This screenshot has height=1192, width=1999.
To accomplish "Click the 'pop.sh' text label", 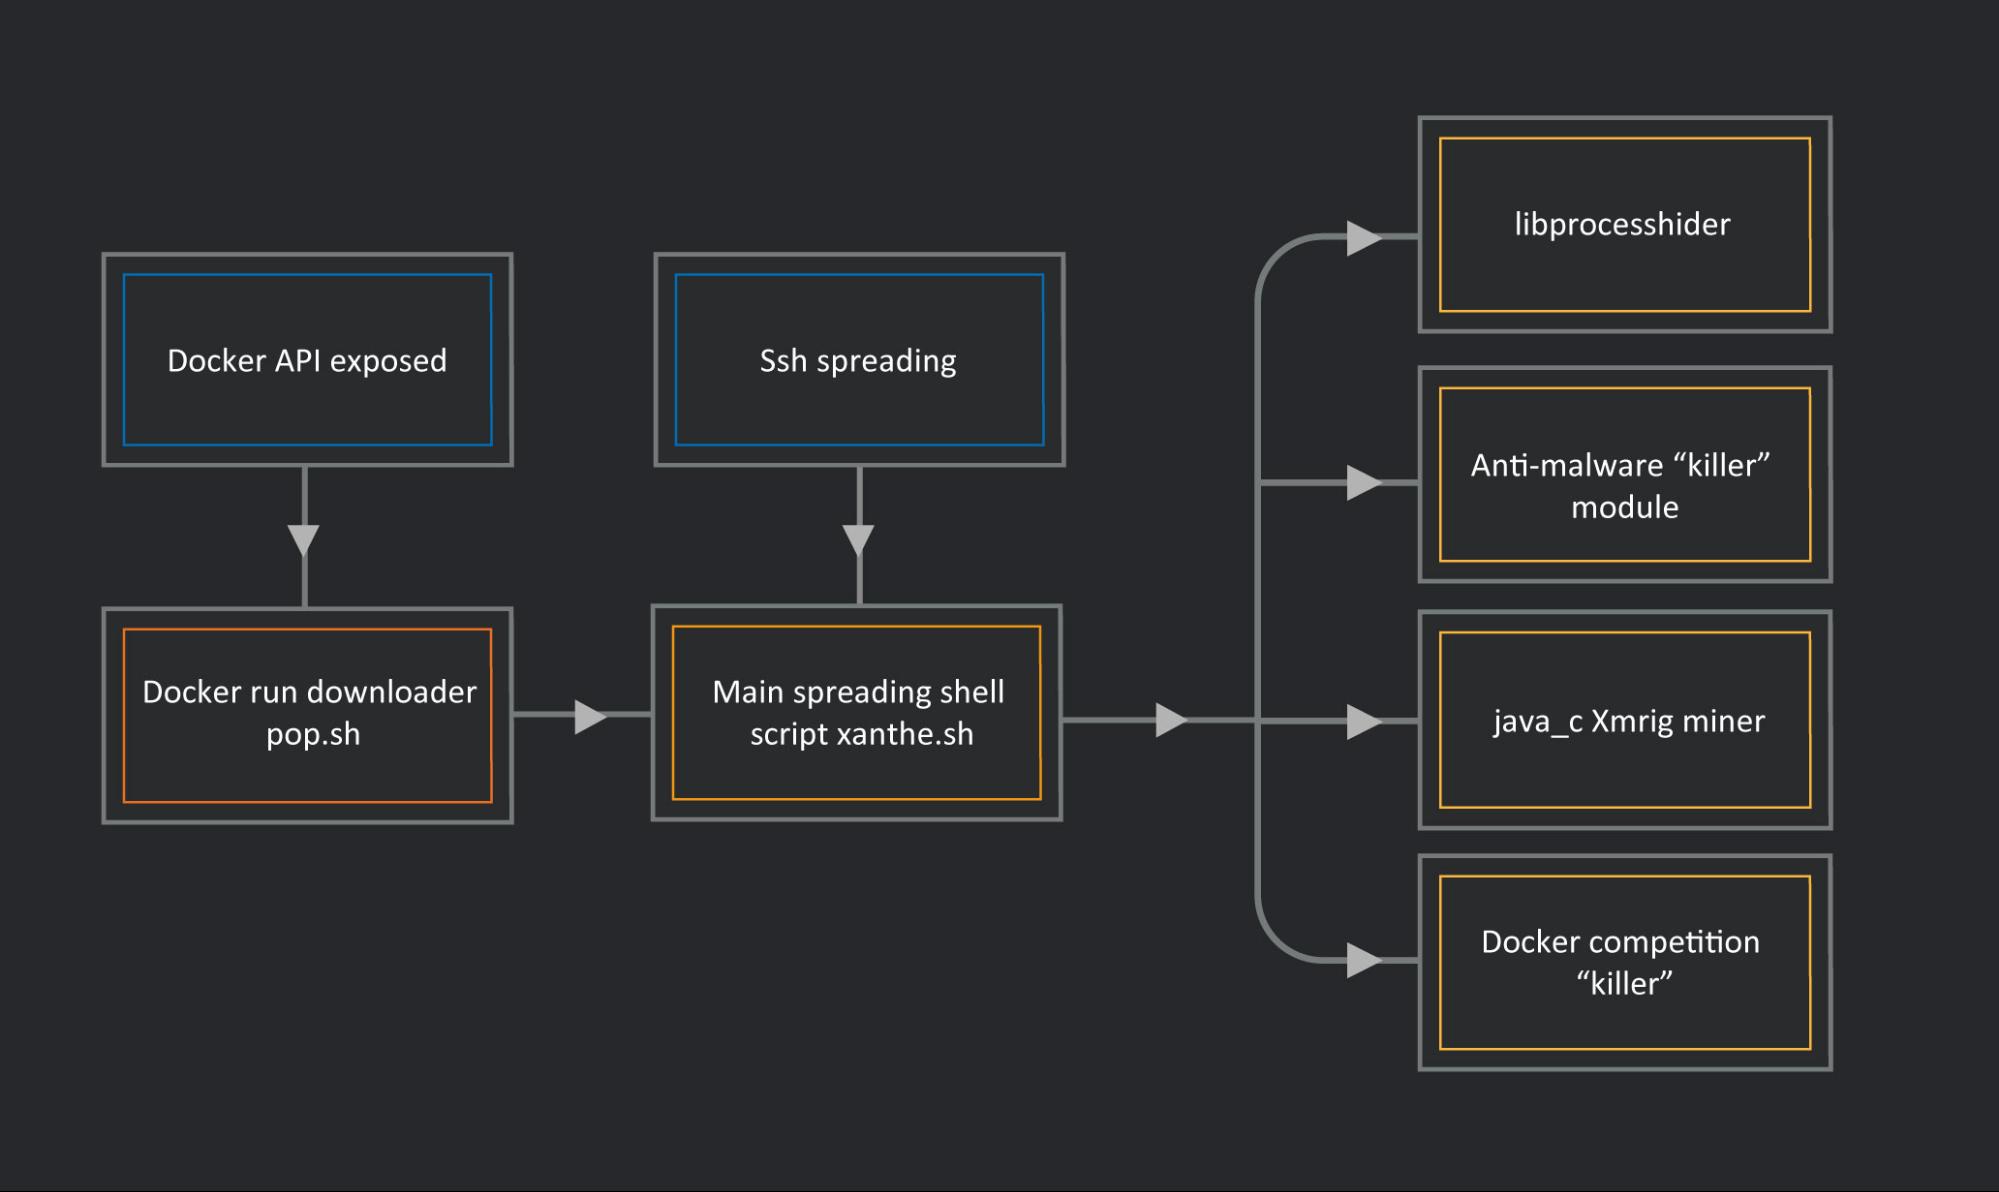I will (x=313, y=734).
